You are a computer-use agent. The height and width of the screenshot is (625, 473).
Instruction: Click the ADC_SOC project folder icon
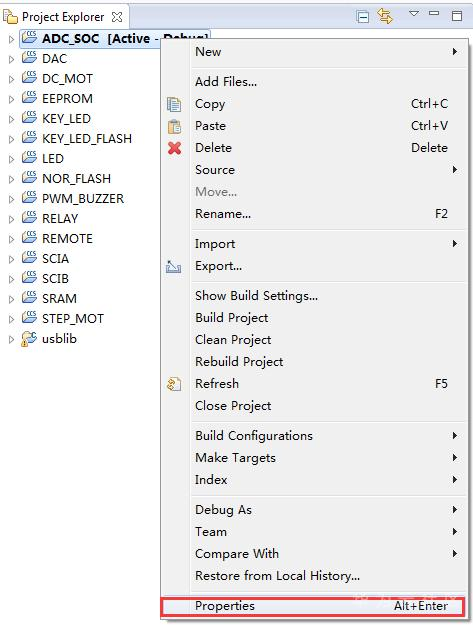coord(29,37)
